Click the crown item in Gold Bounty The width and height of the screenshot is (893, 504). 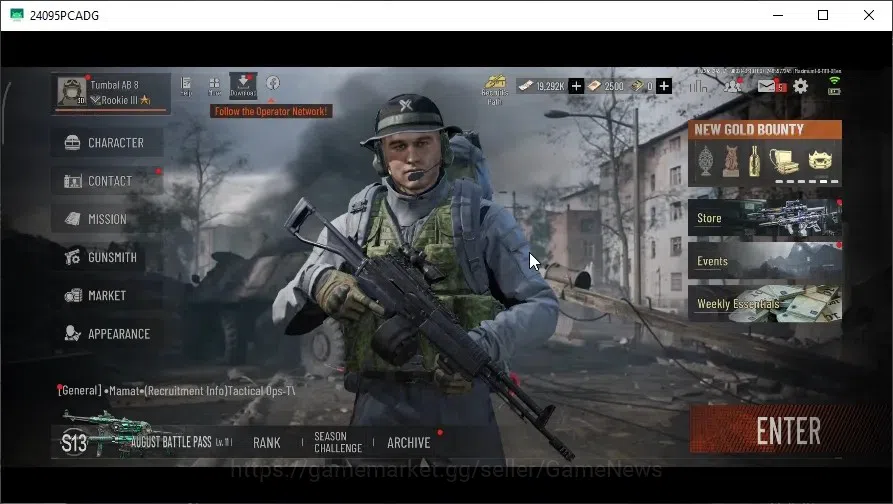[820, 161]
